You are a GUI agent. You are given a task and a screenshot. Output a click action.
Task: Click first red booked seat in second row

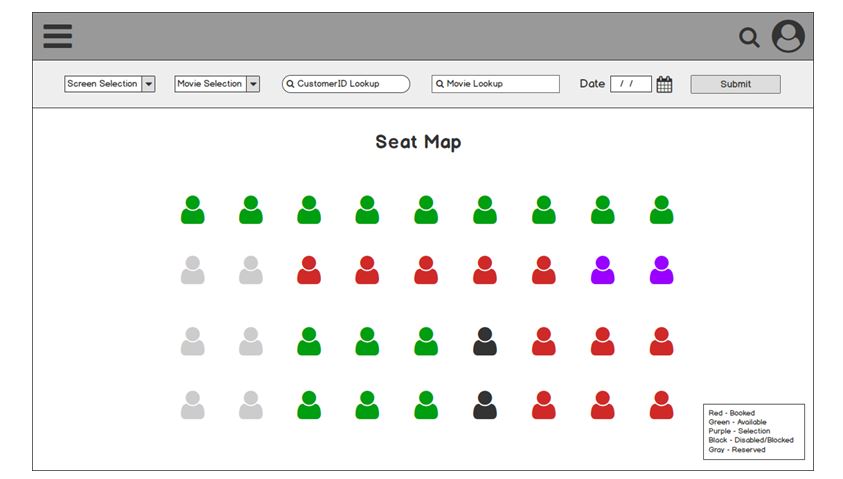pyautogui.click(x=309, y=270)
